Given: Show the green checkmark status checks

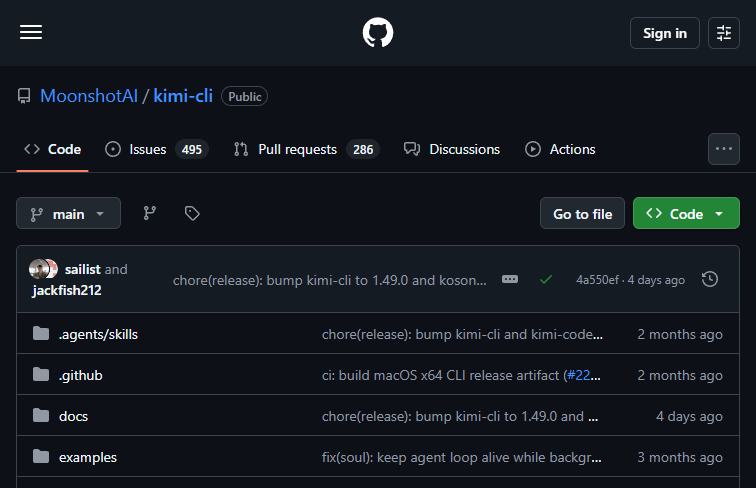Looking at the screenshot, I should point(546,279).
